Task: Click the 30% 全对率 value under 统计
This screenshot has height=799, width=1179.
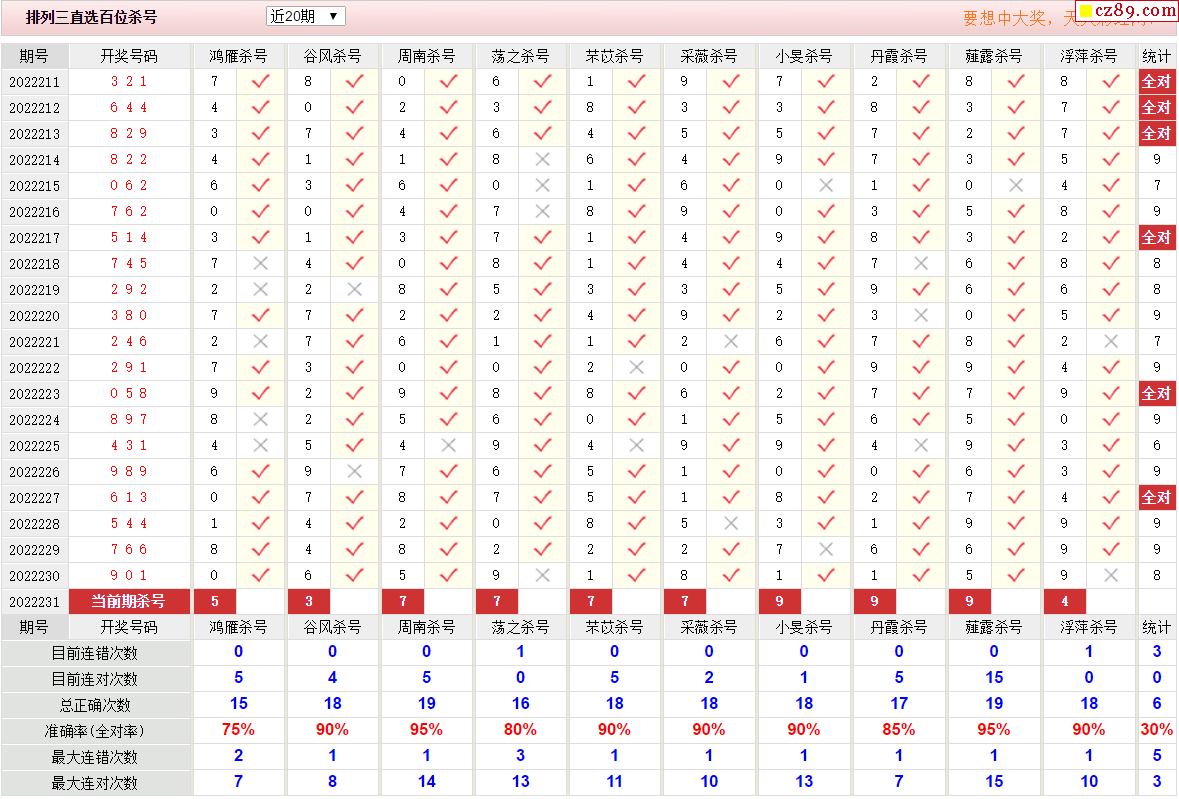Action: [1156, 730]
